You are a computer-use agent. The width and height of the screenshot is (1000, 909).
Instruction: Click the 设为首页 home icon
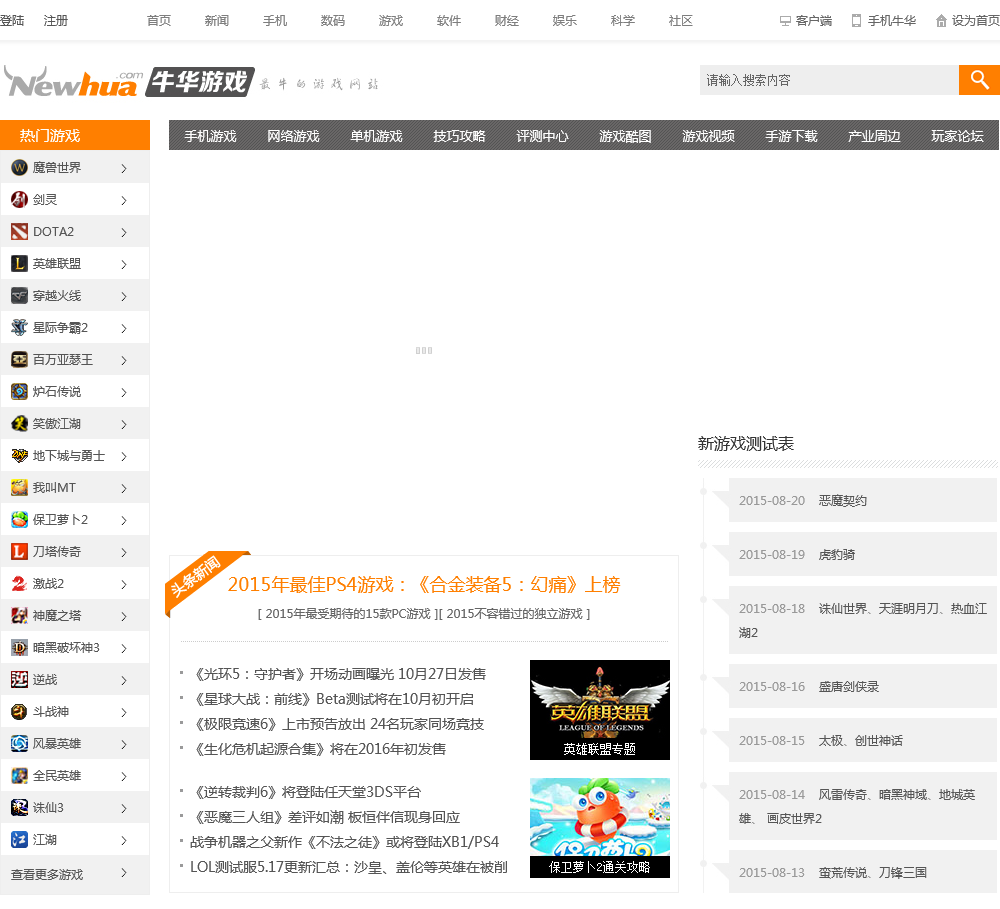[941, 21]
